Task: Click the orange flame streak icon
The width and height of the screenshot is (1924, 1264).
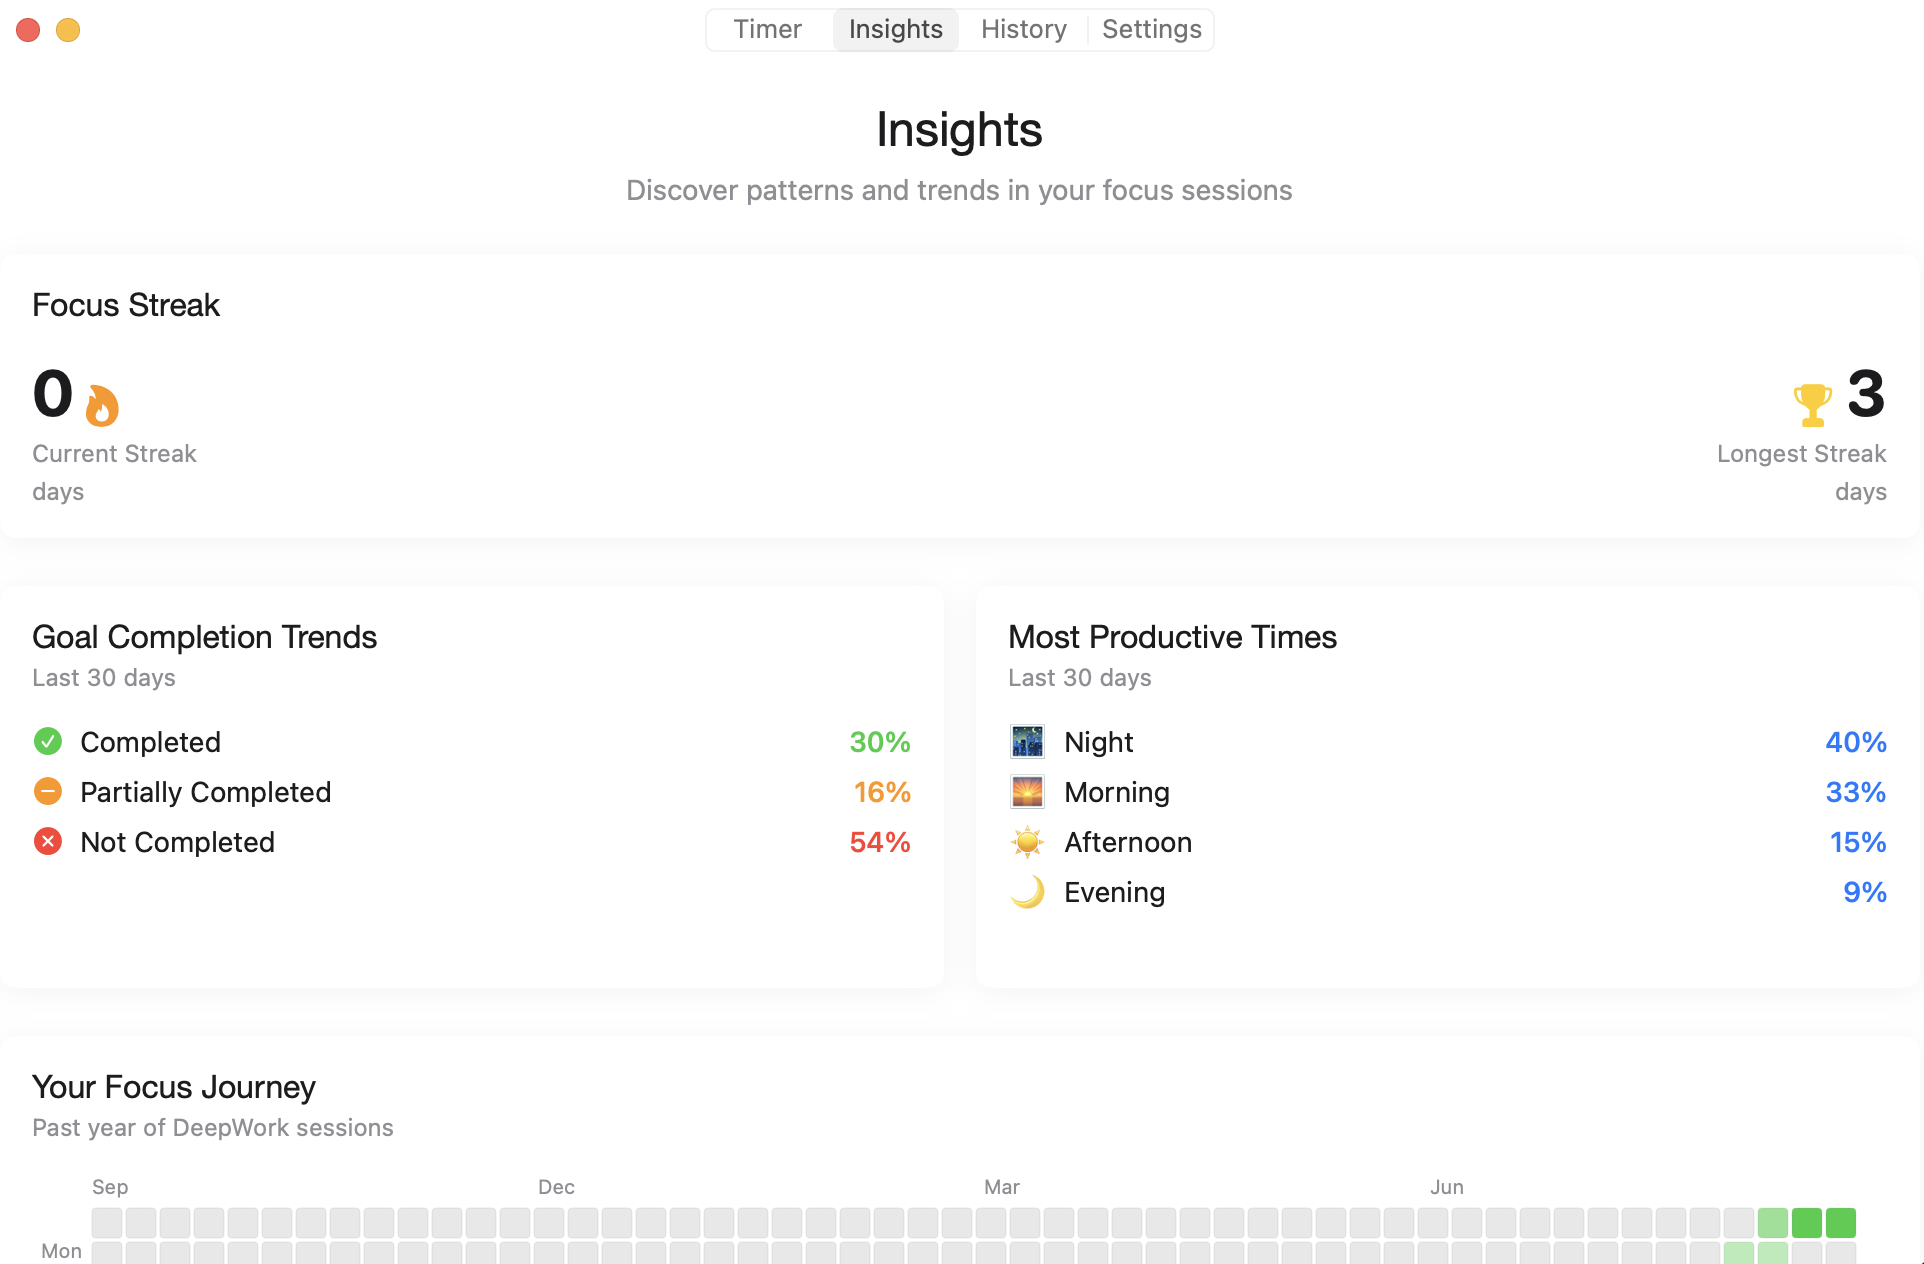Action: pyautogui.click(x=102, y=405)
